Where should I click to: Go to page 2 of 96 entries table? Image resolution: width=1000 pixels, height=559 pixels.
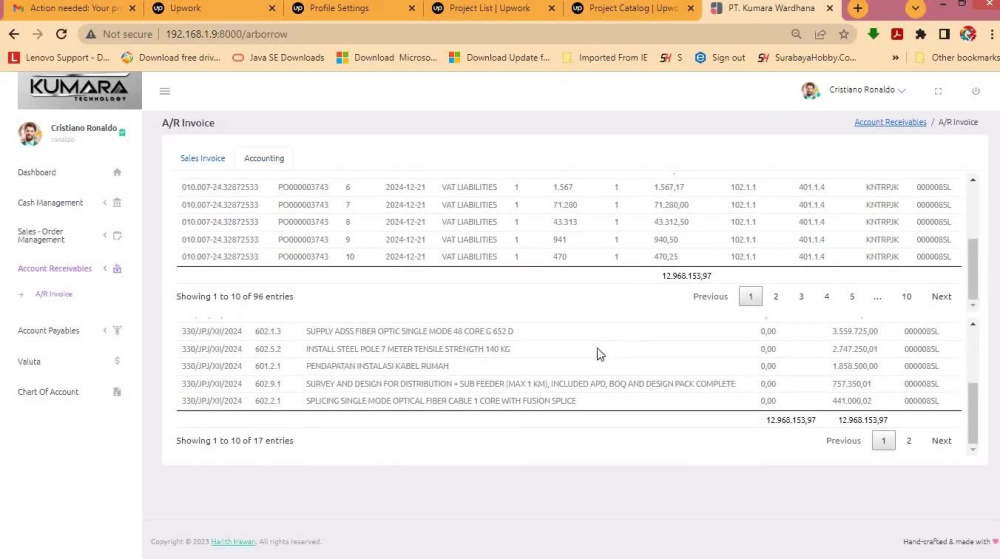click(776, 296)
